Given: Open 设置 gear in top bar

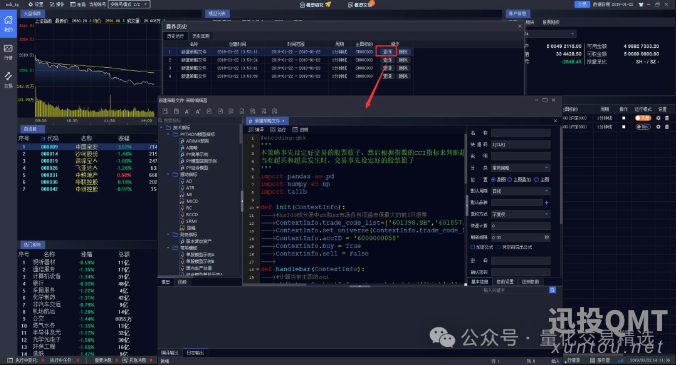Looking at the screenshot, I should pos(35,4).
